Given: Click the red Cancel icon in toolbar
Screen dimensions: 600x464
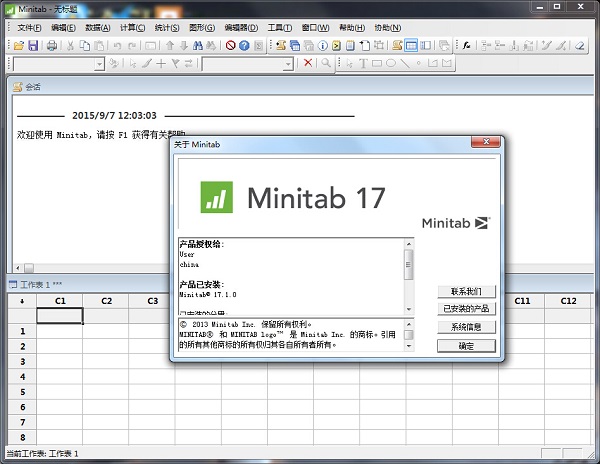Looking at the screenshot, I should [x=230, y=46].
